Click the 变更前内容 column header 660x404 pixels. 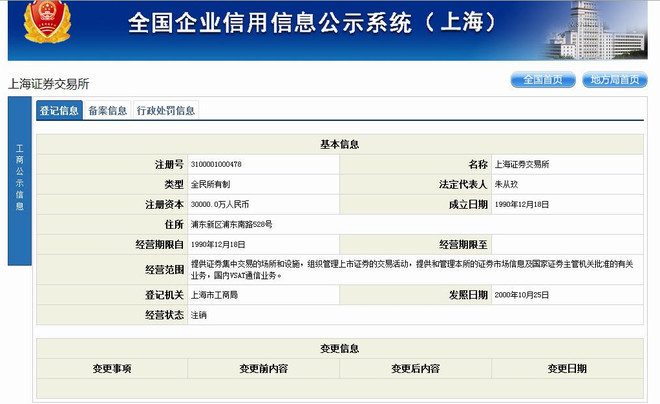pos(263,369)
